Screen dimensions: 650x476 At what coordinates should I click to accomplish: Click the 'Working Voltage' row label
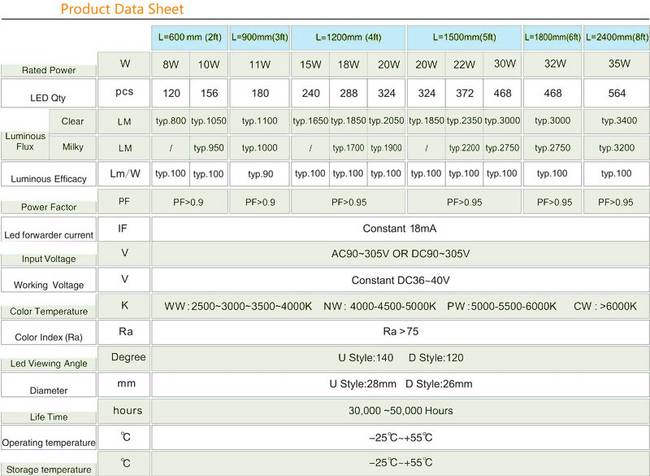(49, 285)
